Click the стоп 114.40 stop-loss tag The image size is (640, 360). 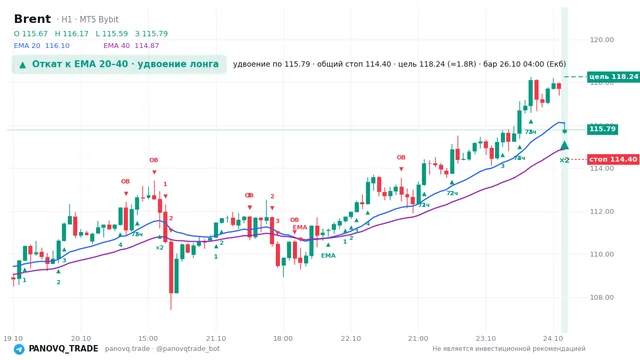pyautogui.click(x=613, y=160)
